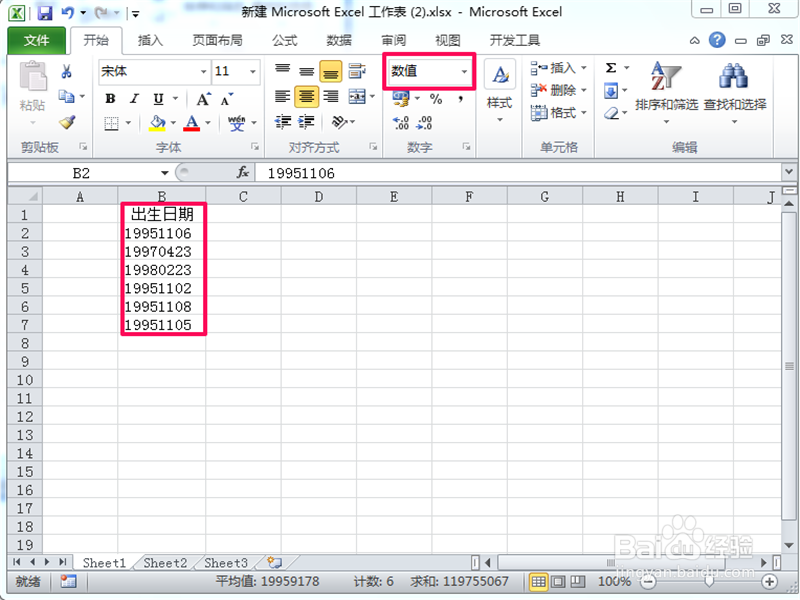Switch to the 页面布局 tab
800x600 pixels.
point(217,40)
